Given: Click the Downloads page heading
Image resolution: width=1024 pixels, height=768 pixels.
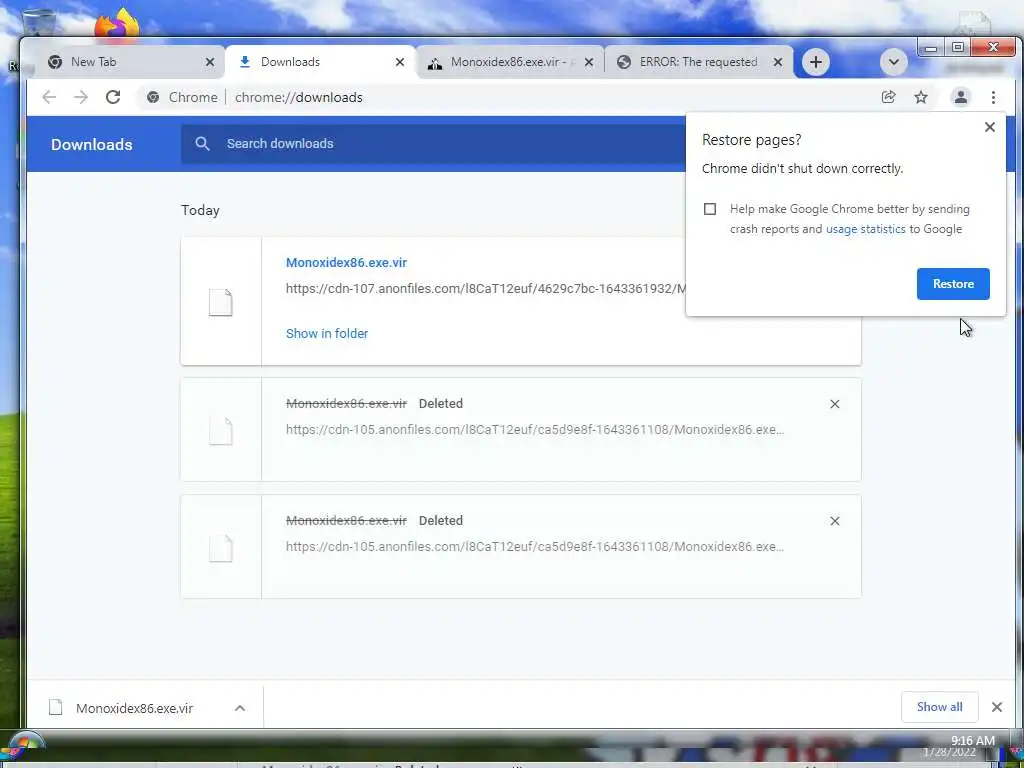Looking at the screenshot, I should pos(91,144).
